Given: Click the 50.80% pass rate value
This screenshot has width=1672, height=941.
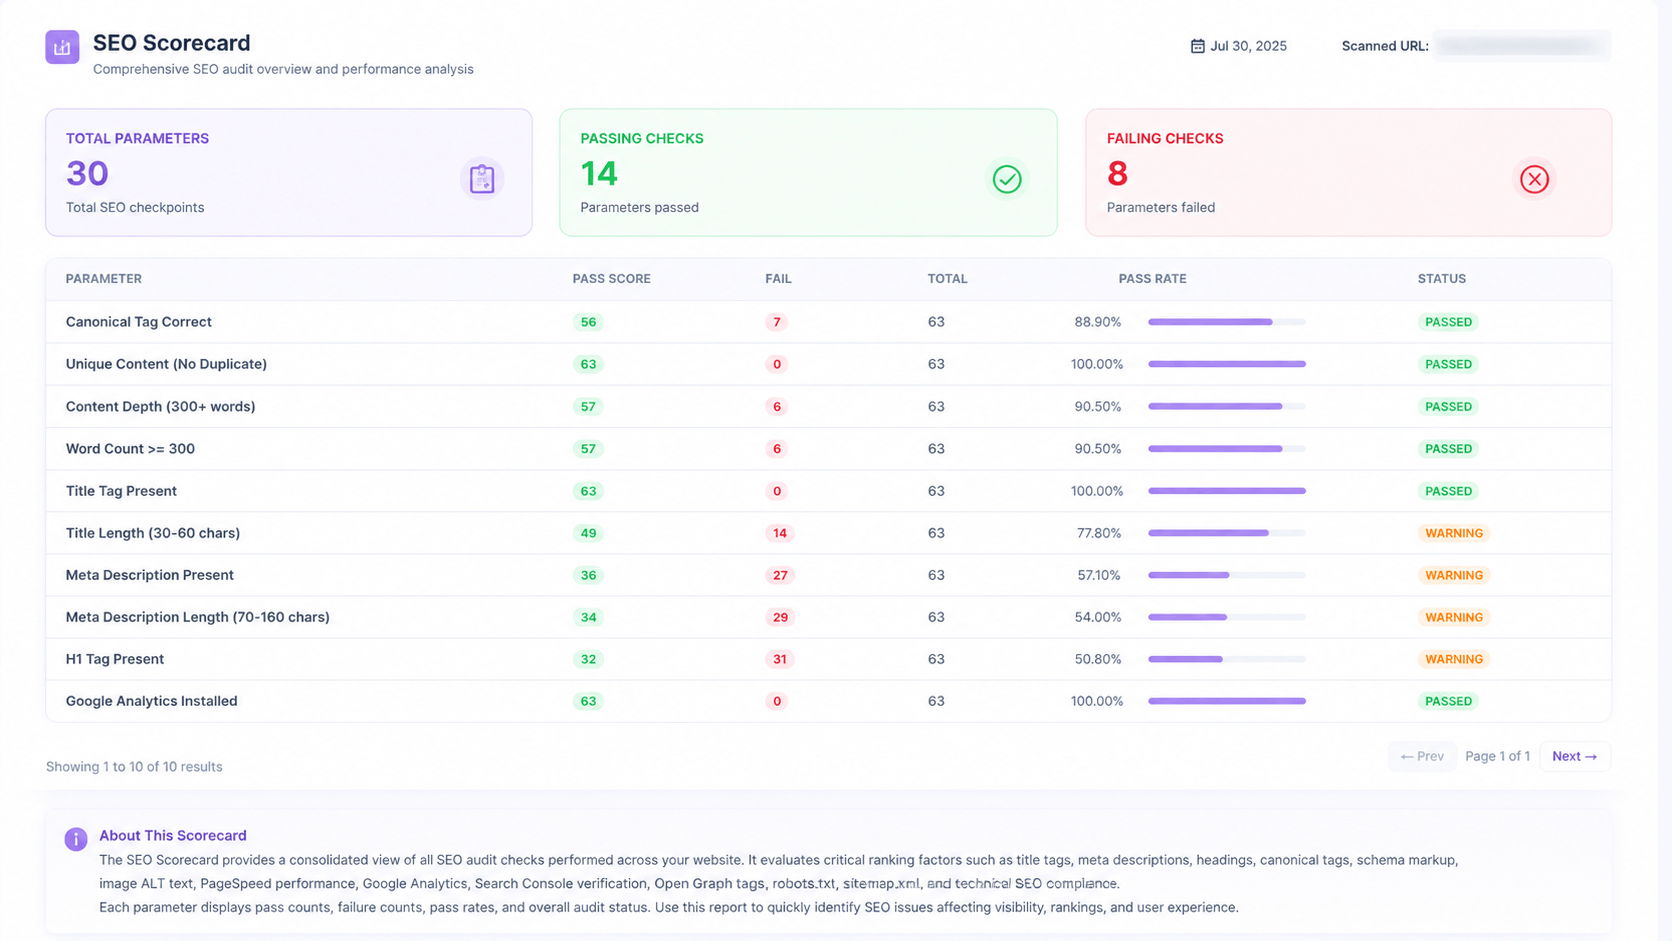Looking at the screenshot, I should point(1098,659).
